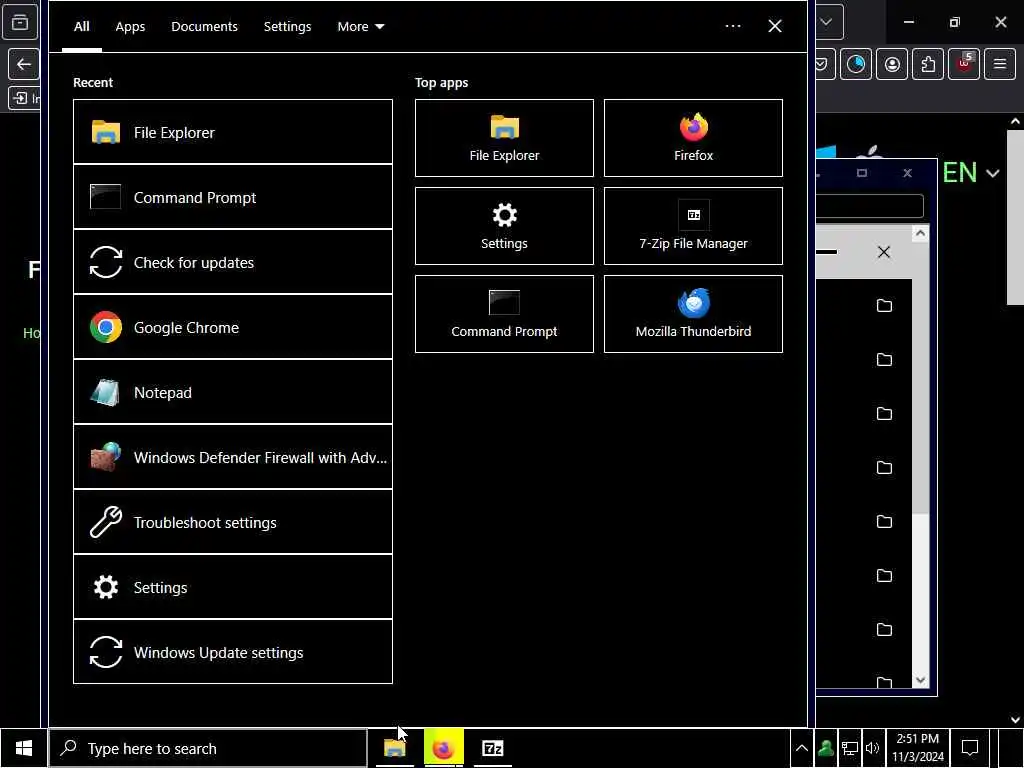Open the Firefox list all tabs dropdown
Viewport: 1024px width, 768px height.
828,22
